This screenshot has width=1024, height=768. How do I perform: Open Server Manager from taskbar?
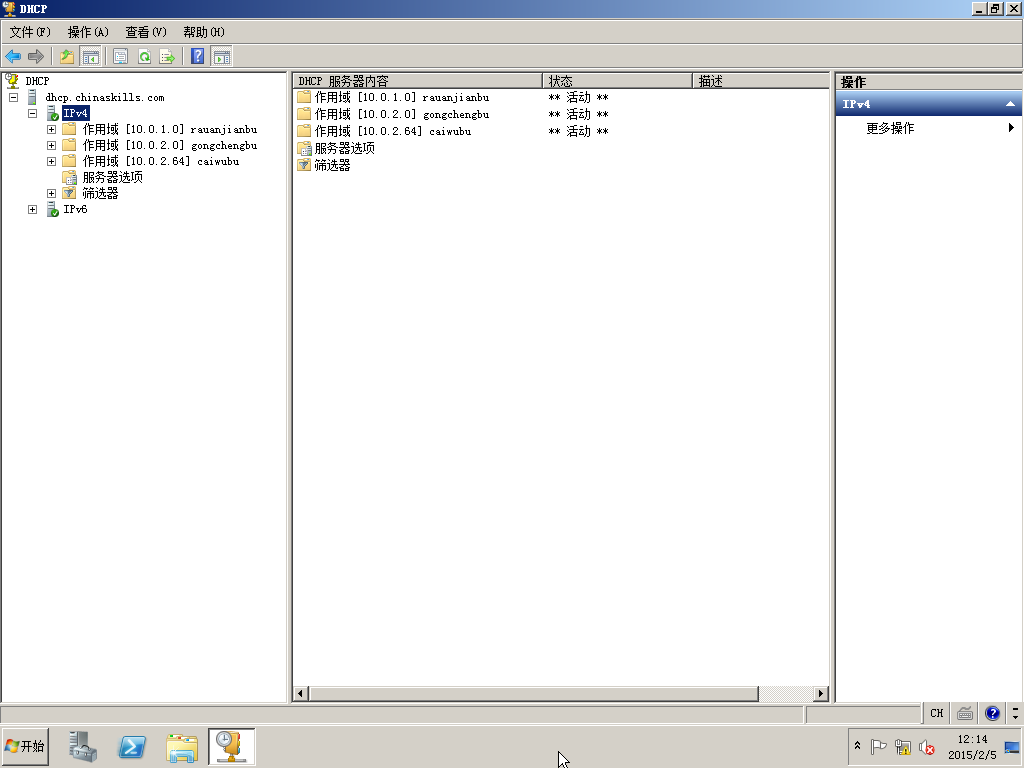[x=82, y=746]
